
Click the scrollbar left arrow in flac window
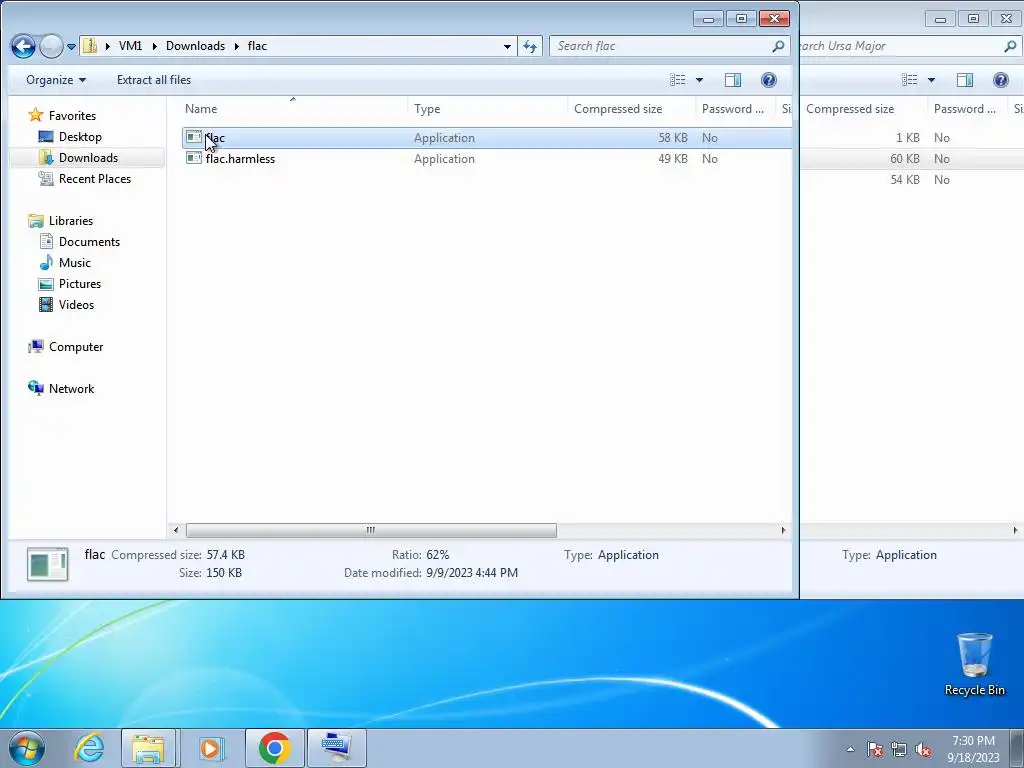pos(175,530)
